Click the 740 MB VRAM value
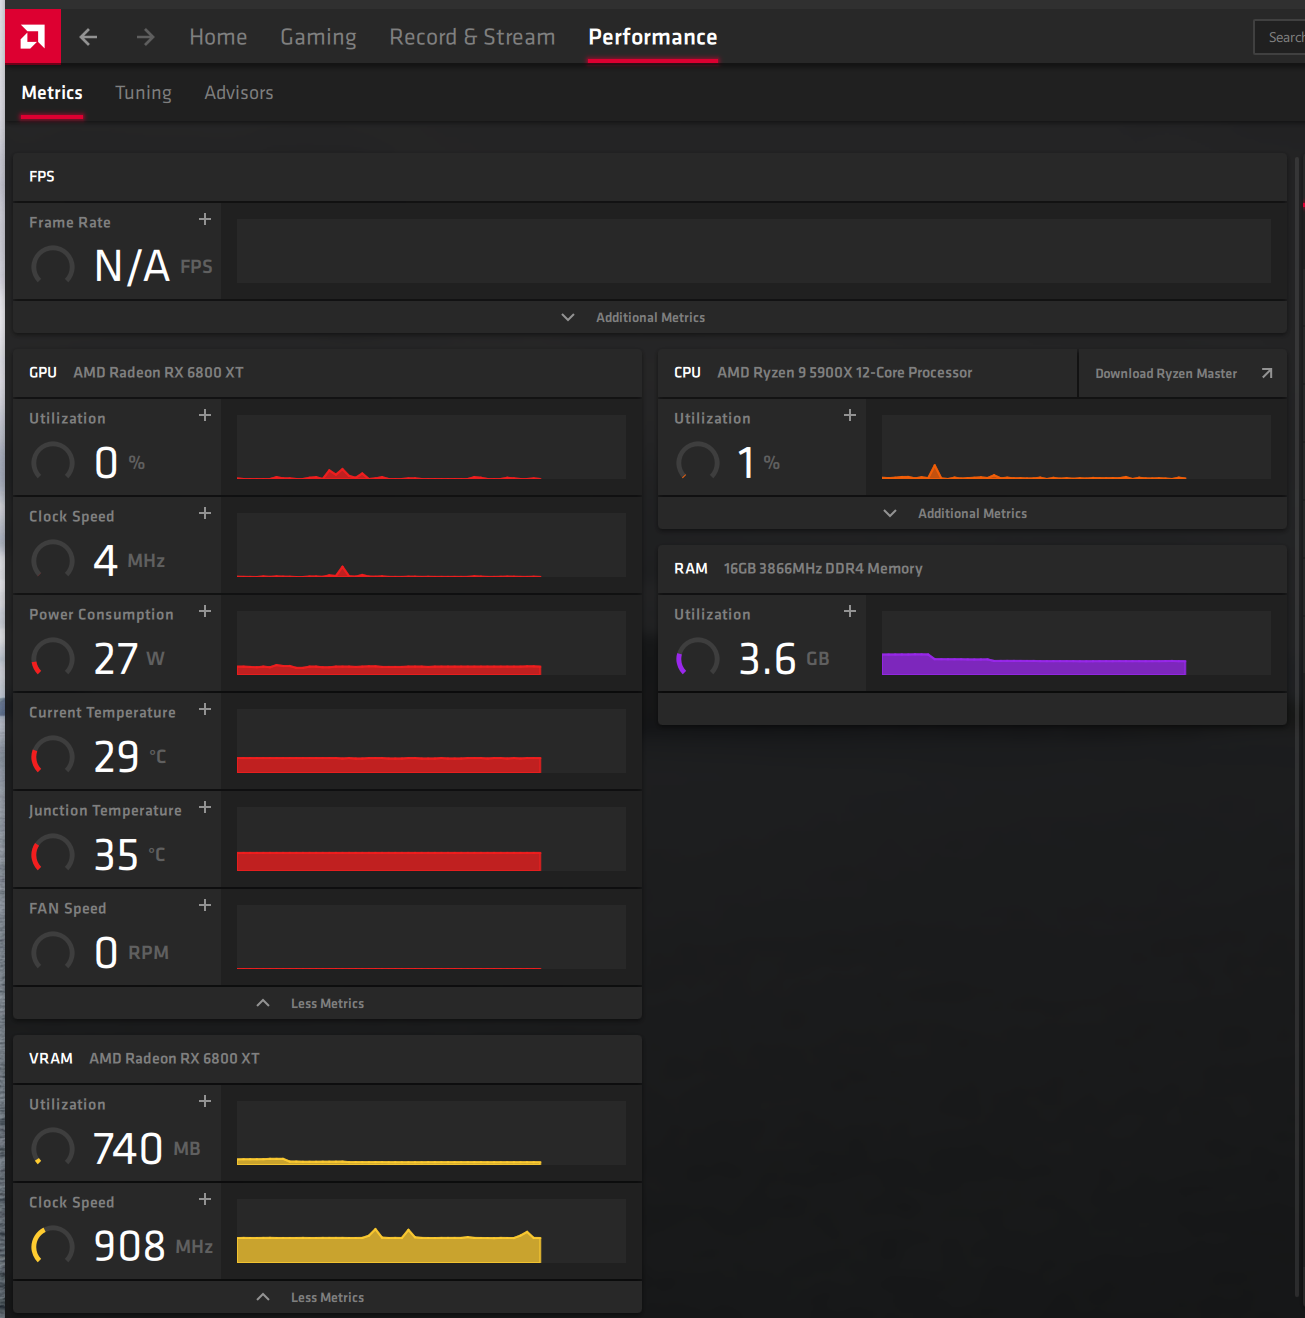 click(147, 1148)
